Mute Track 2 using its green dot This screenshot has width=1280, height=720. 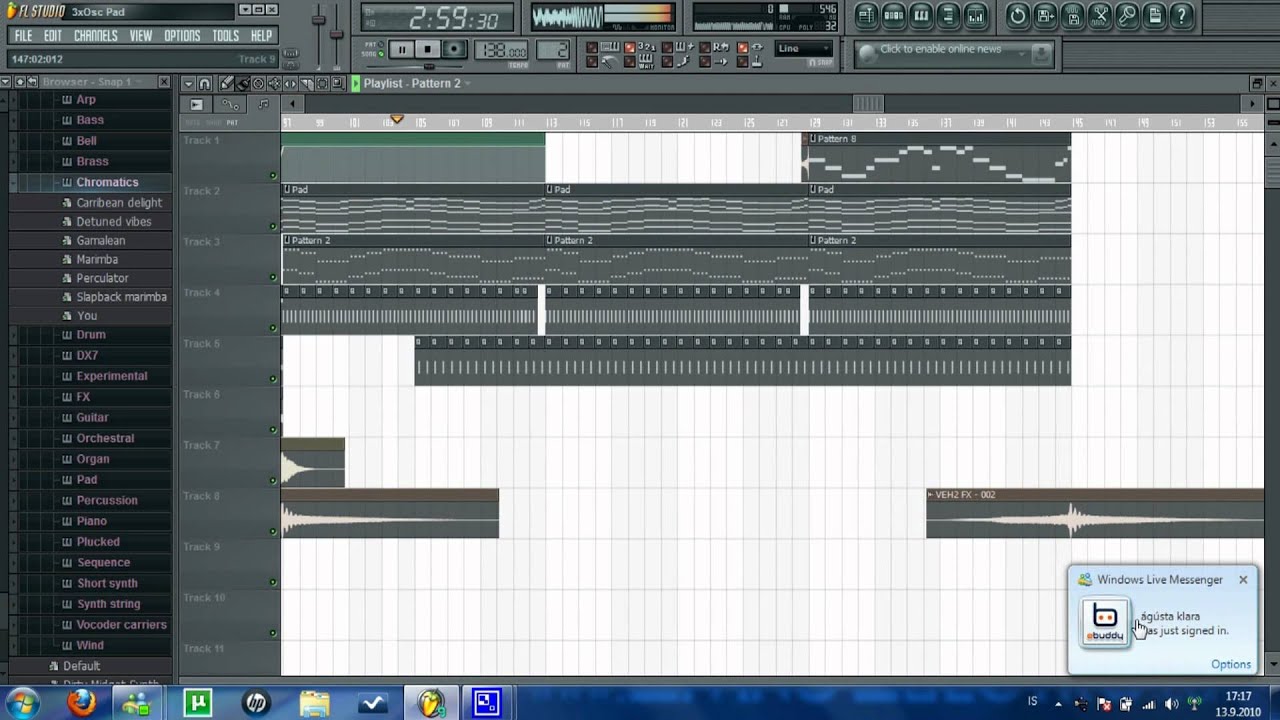pos(273,227)
